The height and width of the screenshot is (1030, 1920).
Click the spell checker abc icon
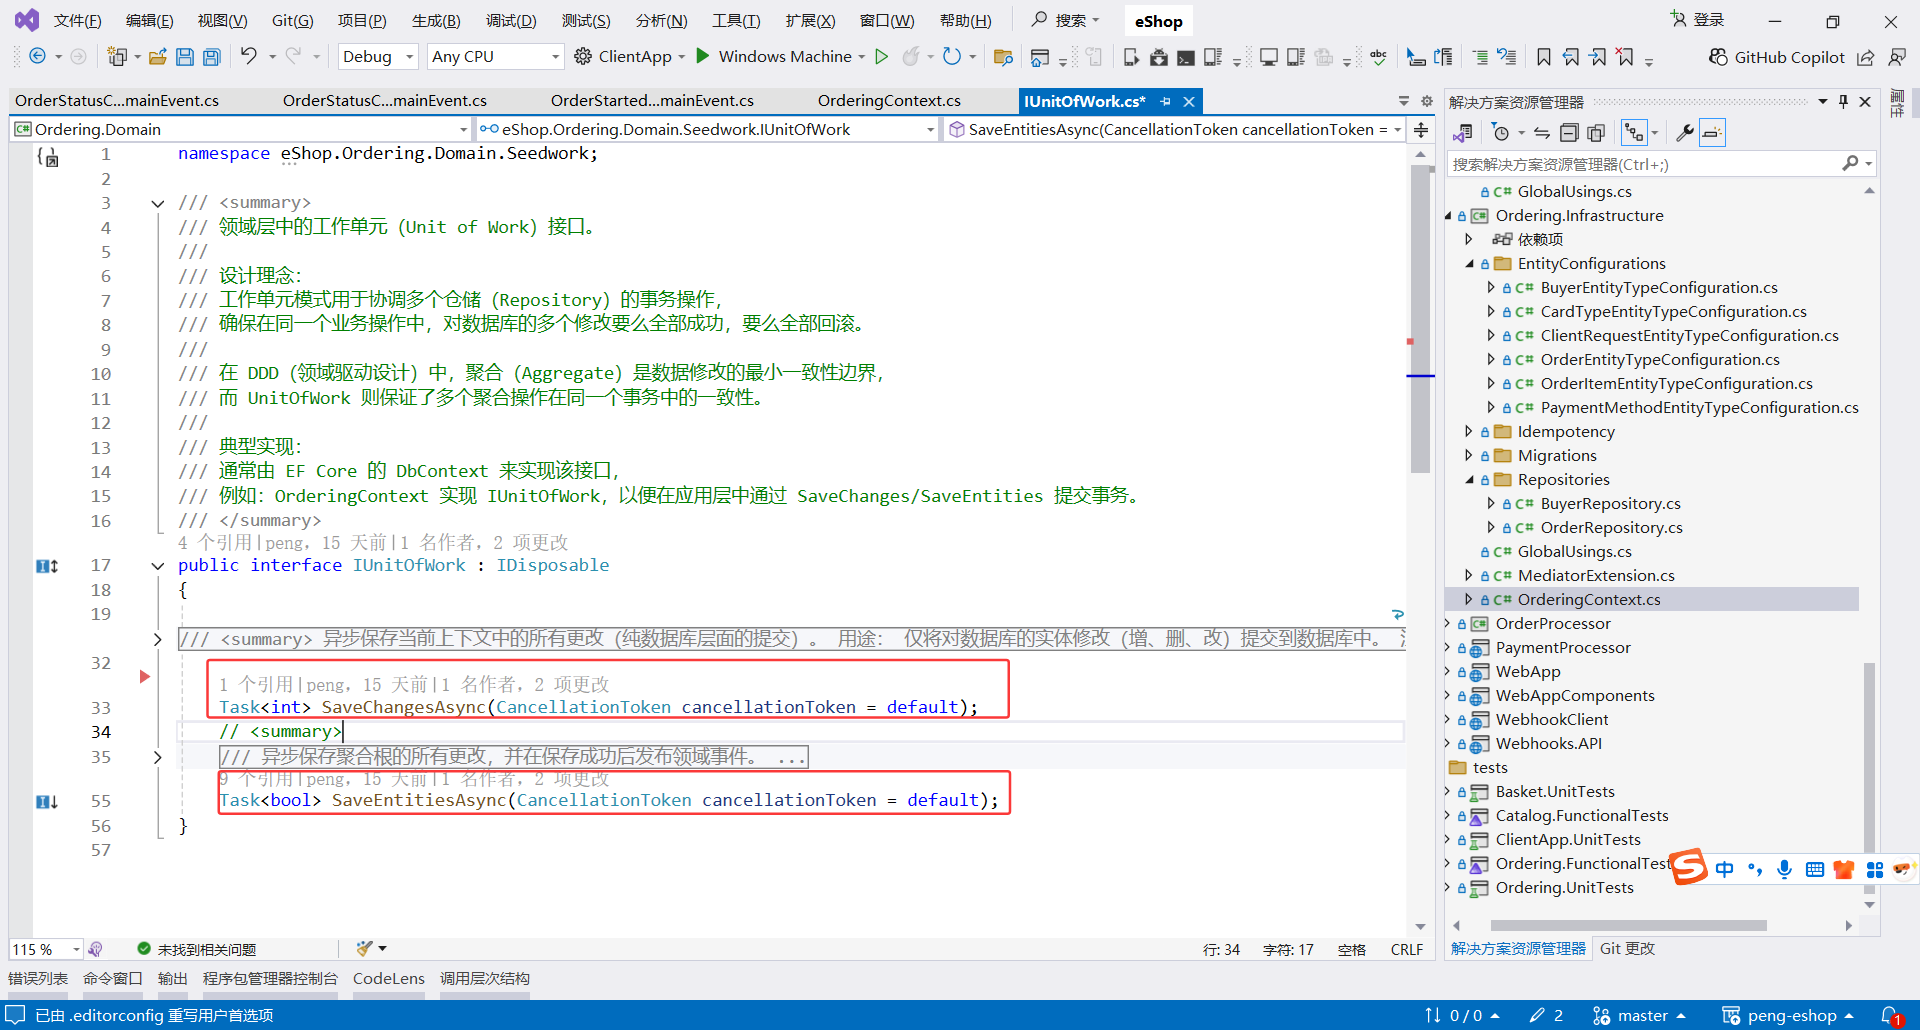pyautogui.click(x=1379, y=57)
